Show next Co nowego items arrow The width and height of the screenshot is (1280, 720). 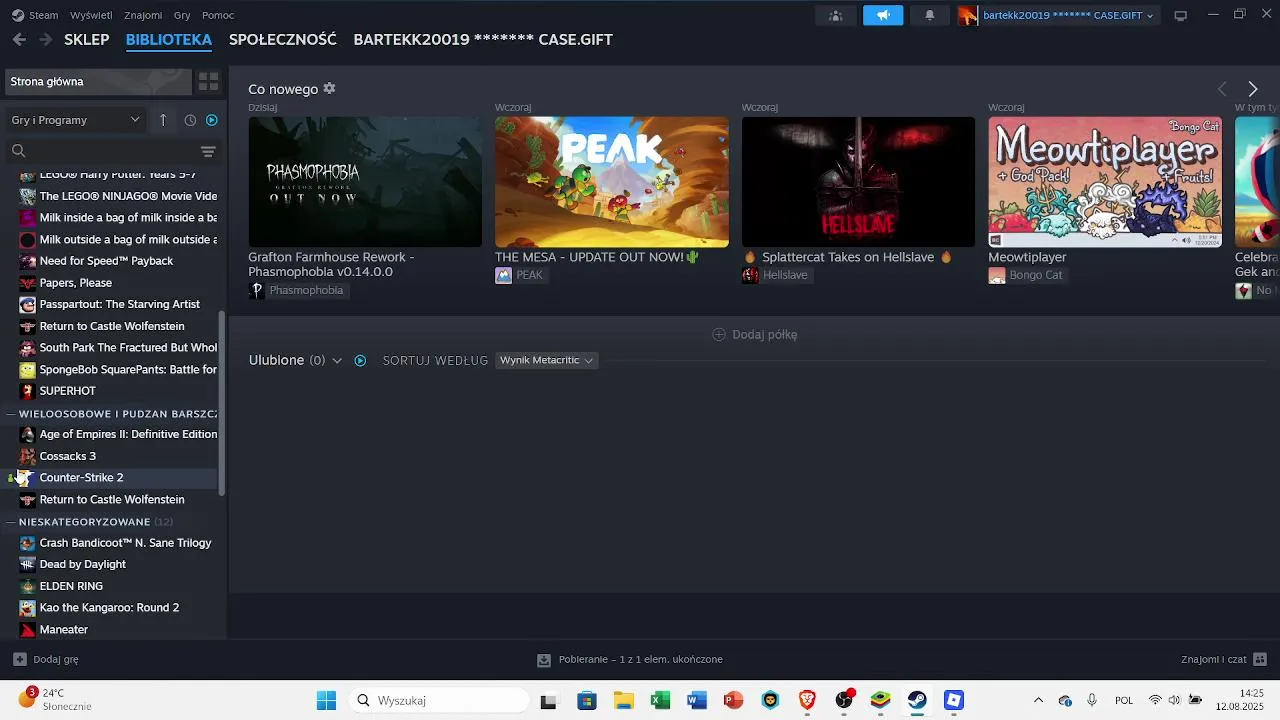click(1252, 89)
